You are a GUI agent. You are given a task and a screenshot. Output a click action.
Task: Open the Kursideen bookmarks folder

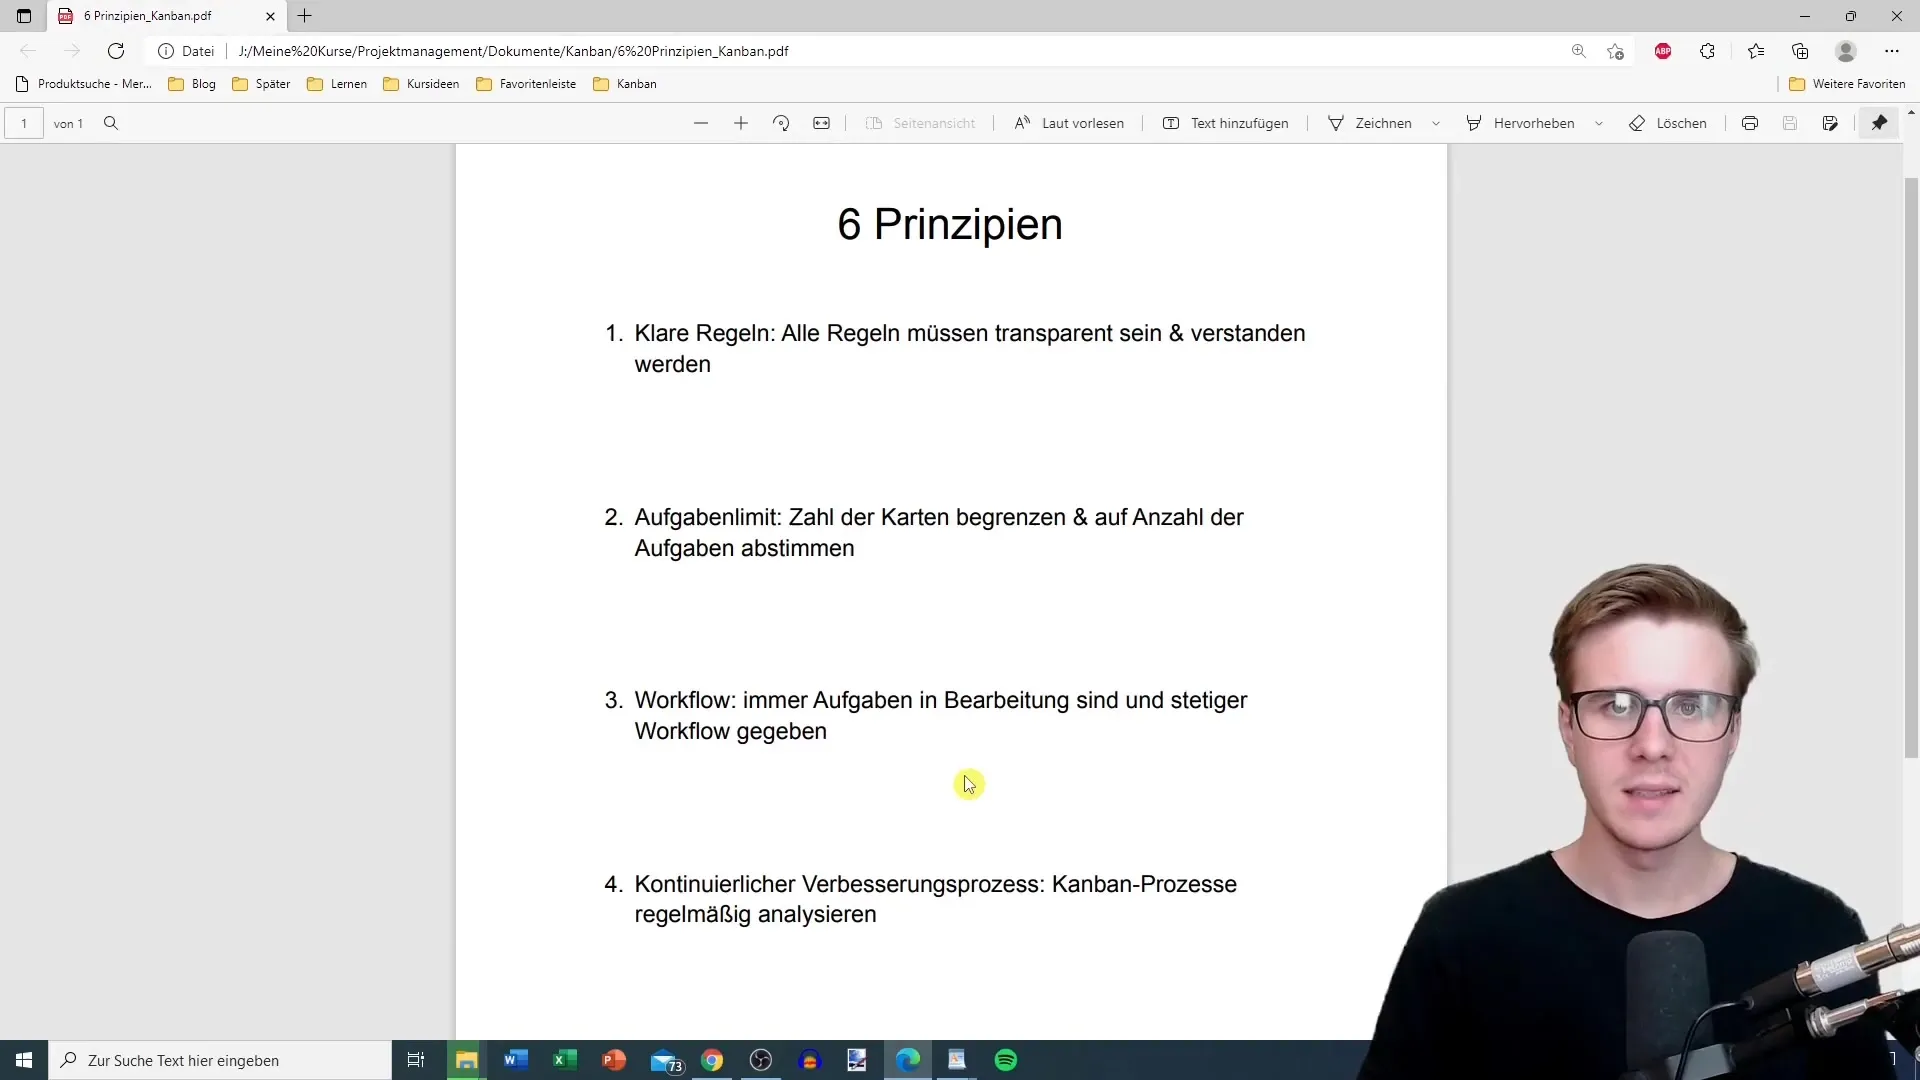pyautogui.click(x=421, y=84)
